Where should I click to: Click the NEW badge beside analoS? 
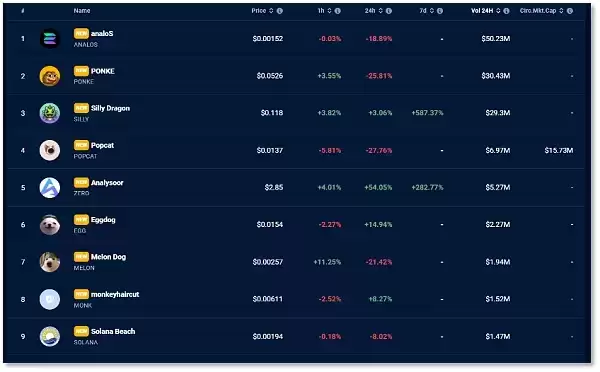tap(81, 33)
